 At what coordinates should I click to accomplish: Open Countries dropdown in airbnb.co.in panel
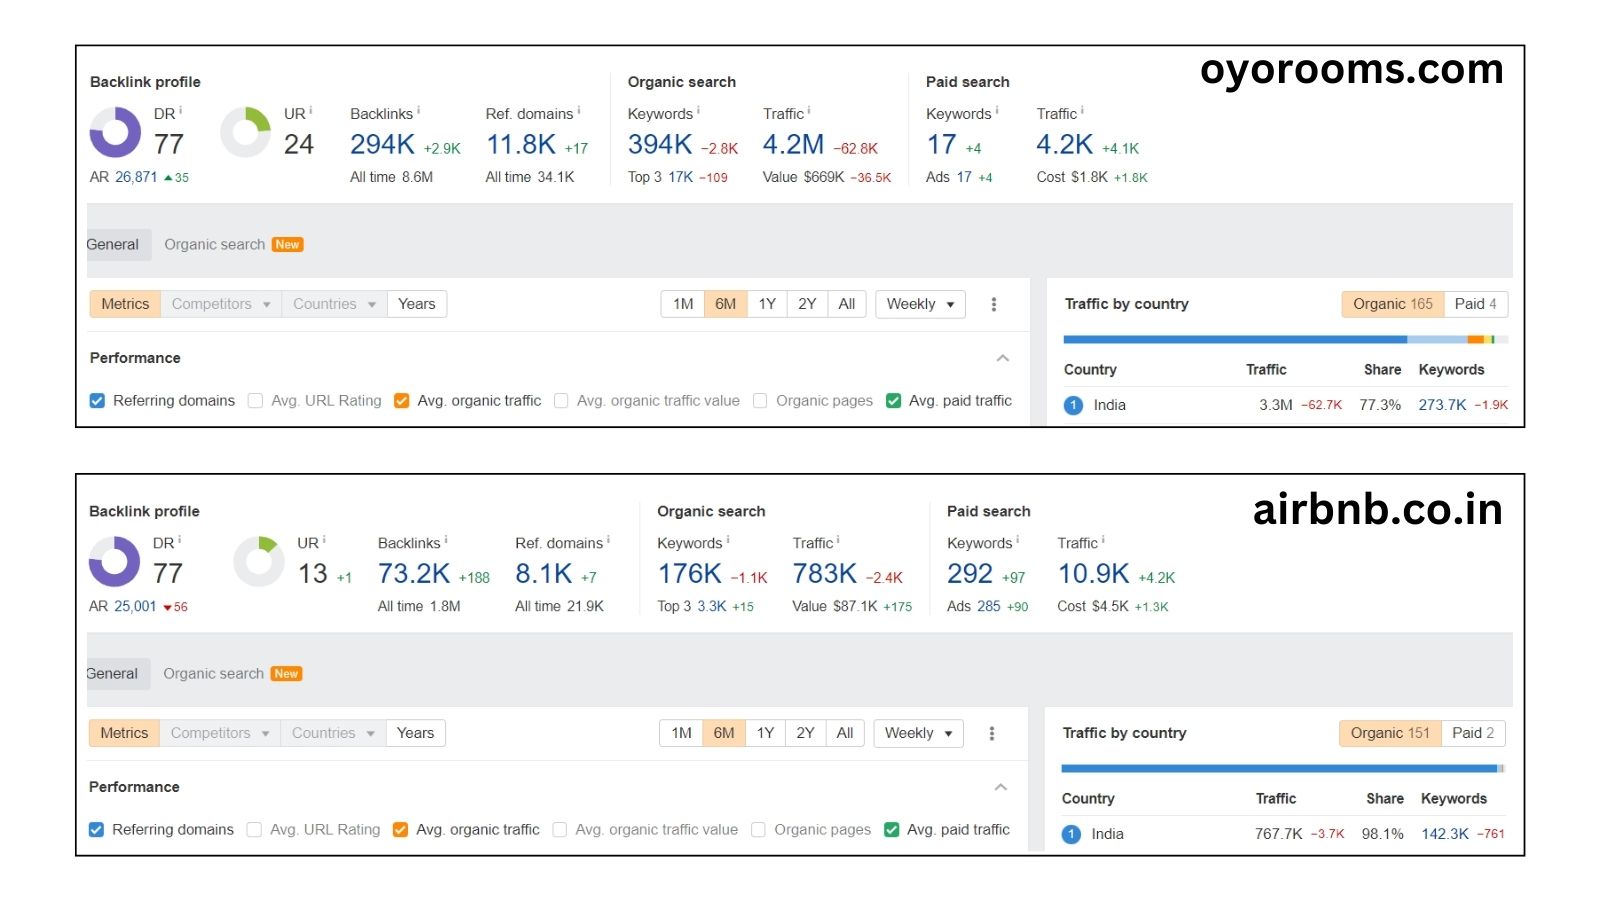[333, 733]
